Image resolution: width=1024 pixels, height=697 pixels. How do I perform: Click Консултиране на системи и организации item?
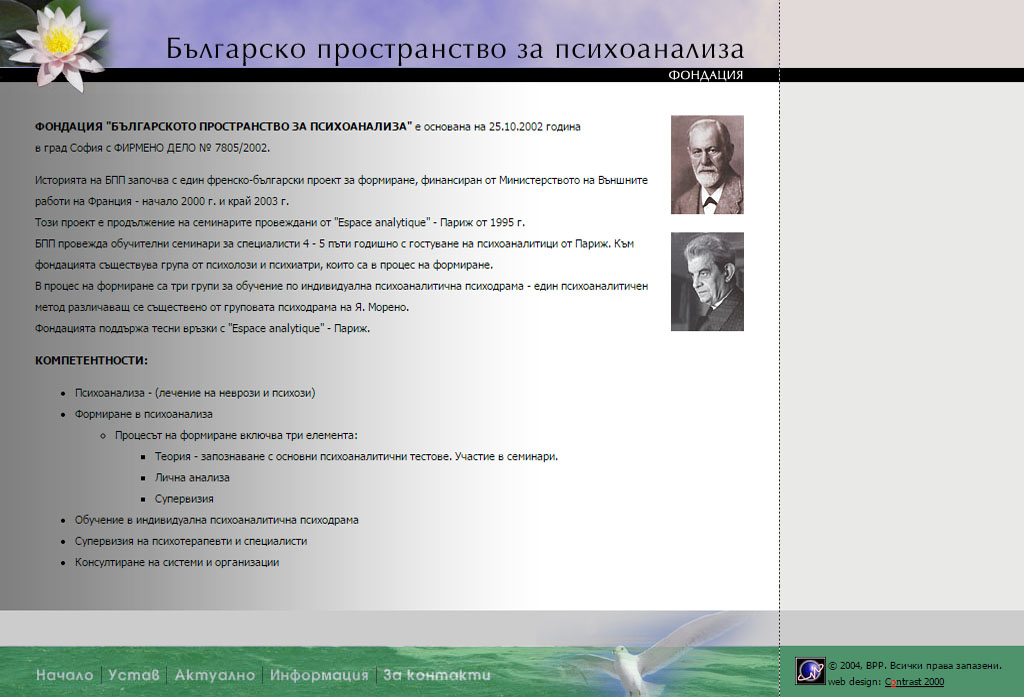176,562
